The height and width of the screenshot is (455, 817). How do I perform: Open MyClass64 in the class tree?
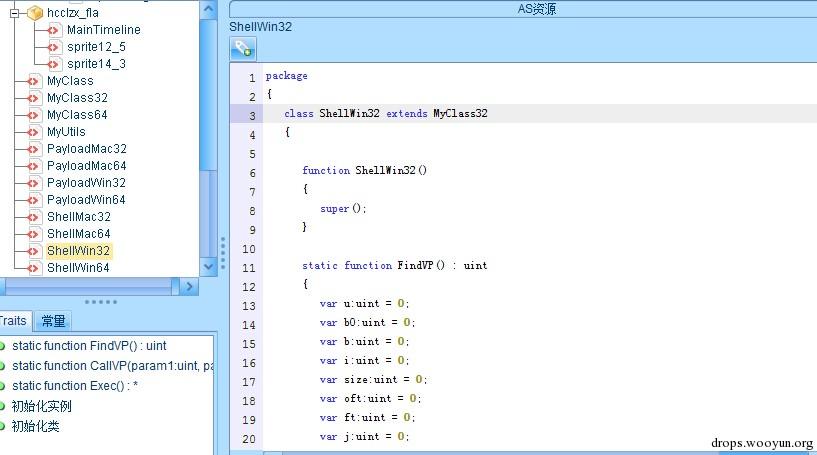(x=77, y=115)
